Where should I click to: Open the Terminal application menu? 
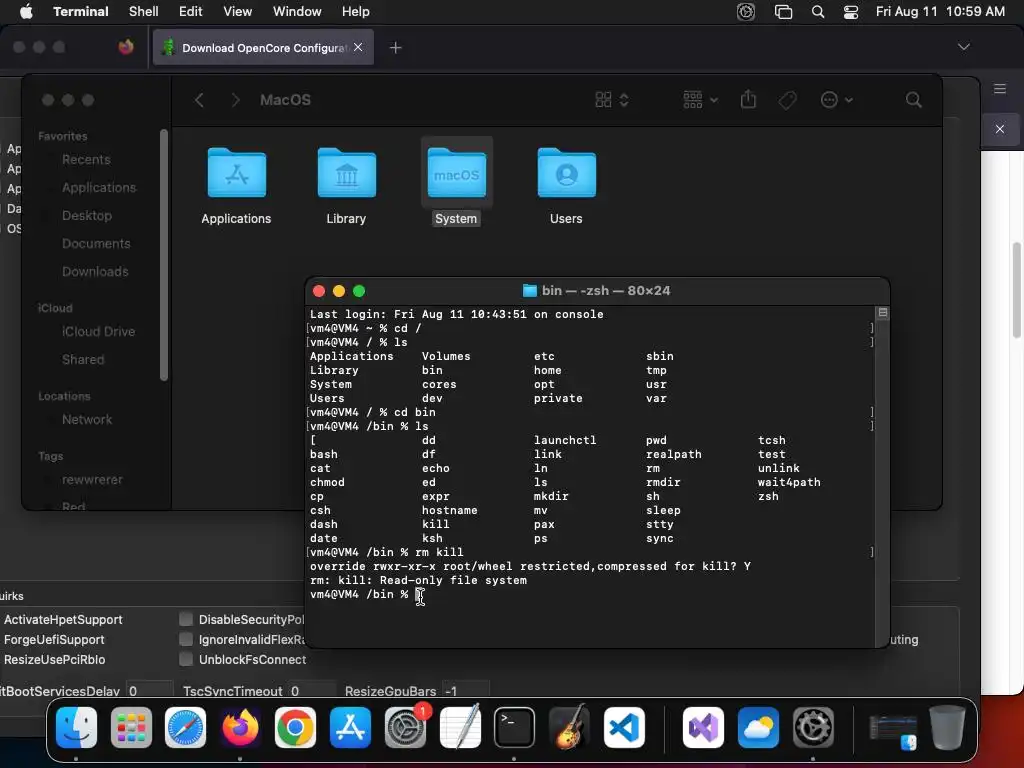[x=81, y=11]
